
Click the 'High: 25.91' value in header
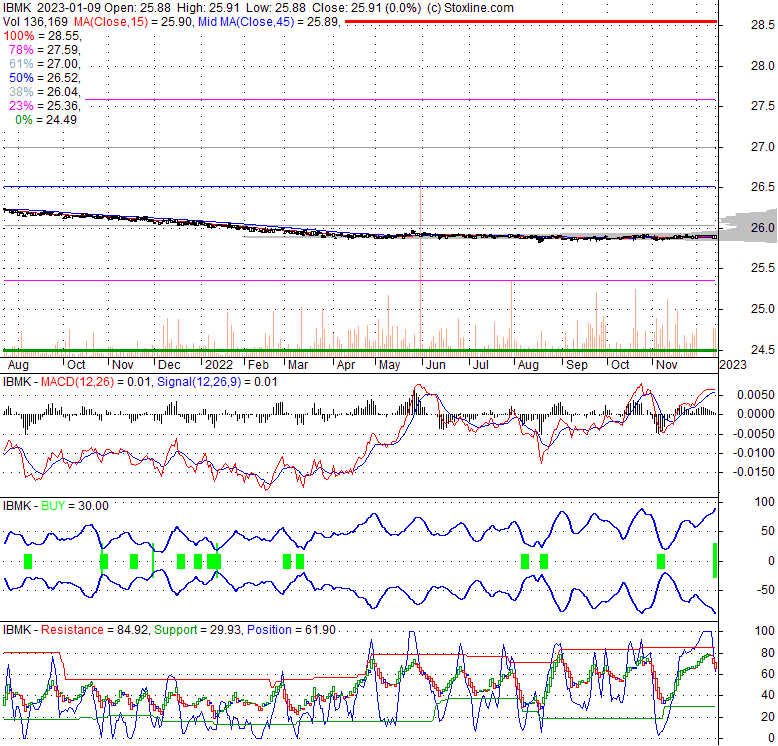207,8
